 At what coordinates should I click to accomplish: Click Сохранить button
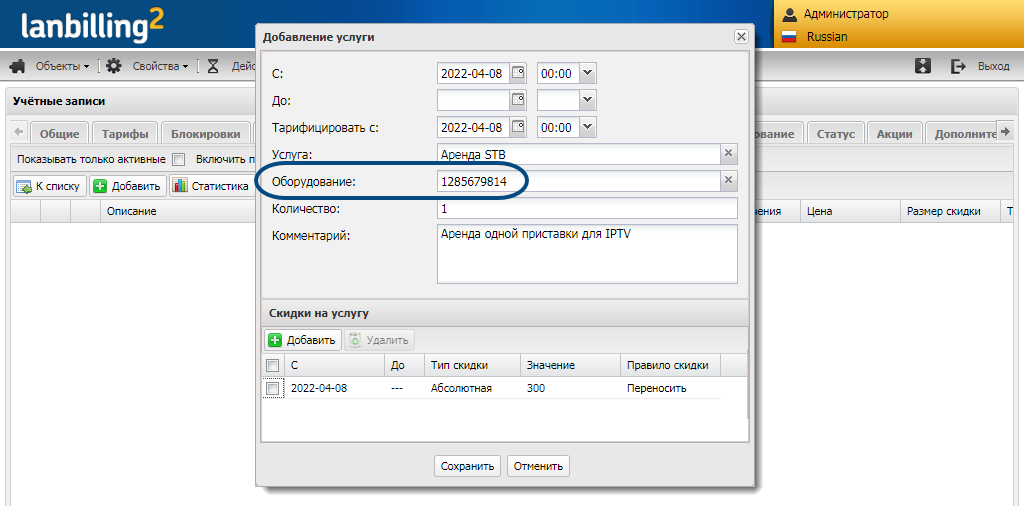click(x=467, y=466)
